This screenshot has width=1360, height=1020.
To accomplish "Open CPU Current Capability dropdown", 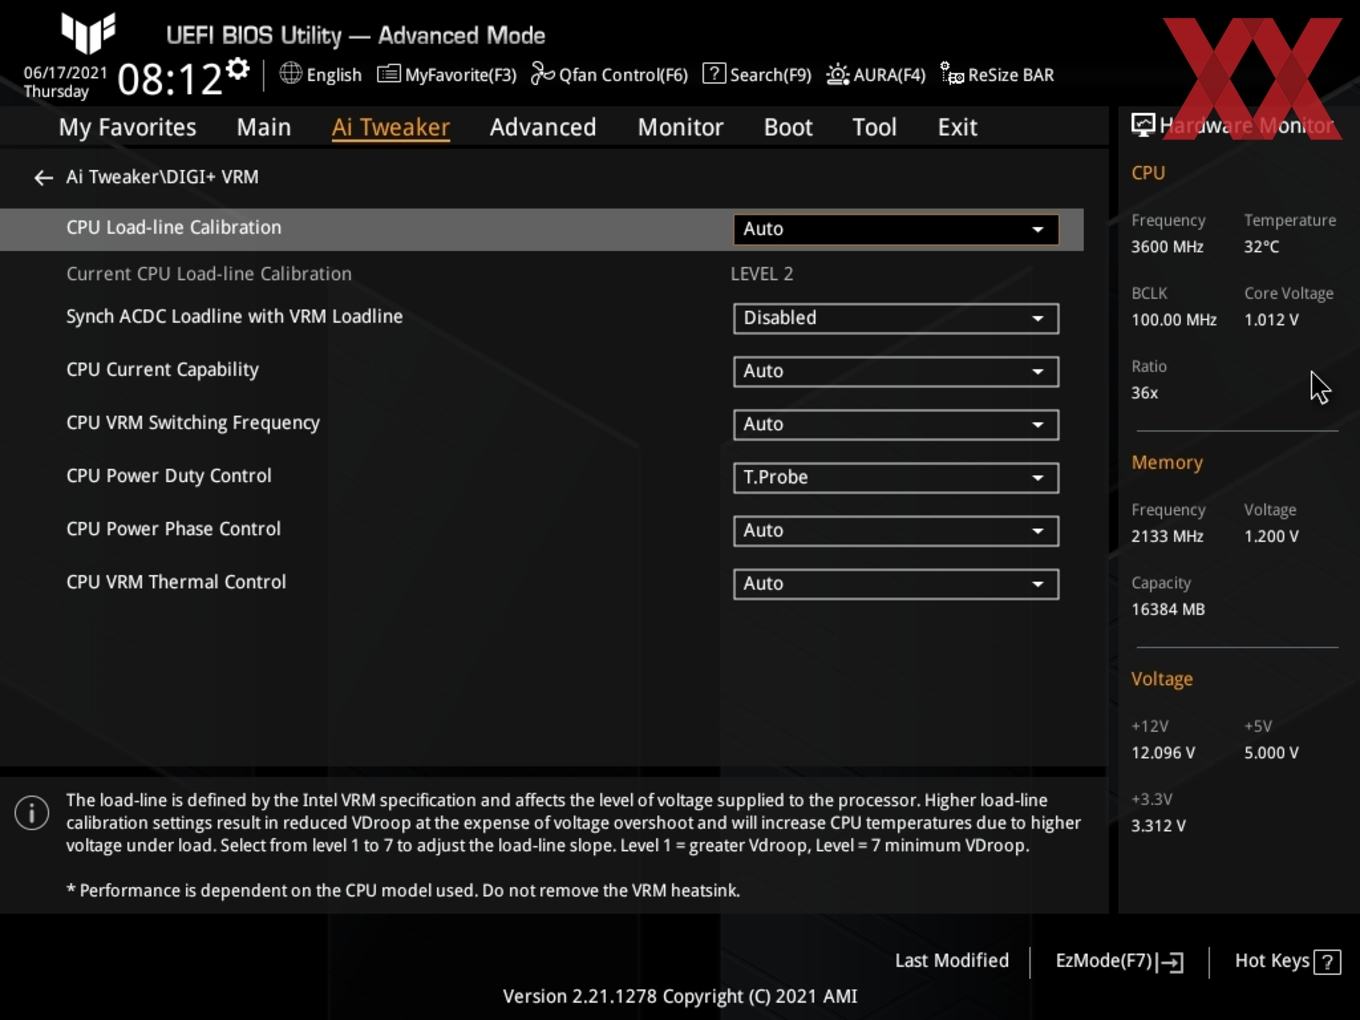I will (x=896, y=371).
